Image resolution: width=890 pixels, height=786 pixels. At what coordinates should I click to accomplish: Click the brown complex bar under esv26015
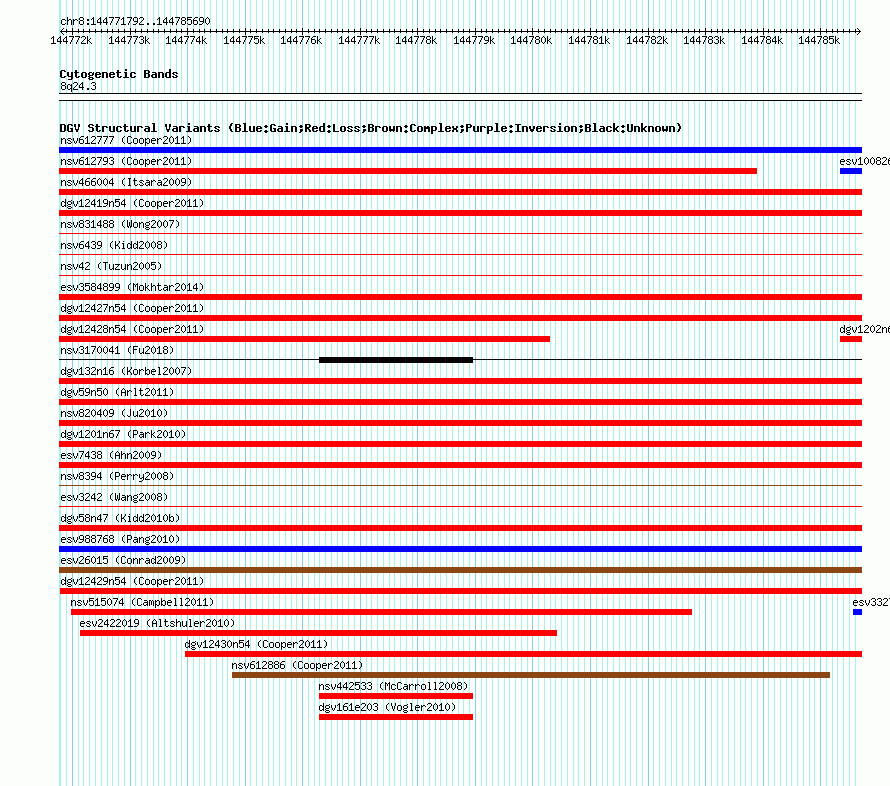[460, 570]
